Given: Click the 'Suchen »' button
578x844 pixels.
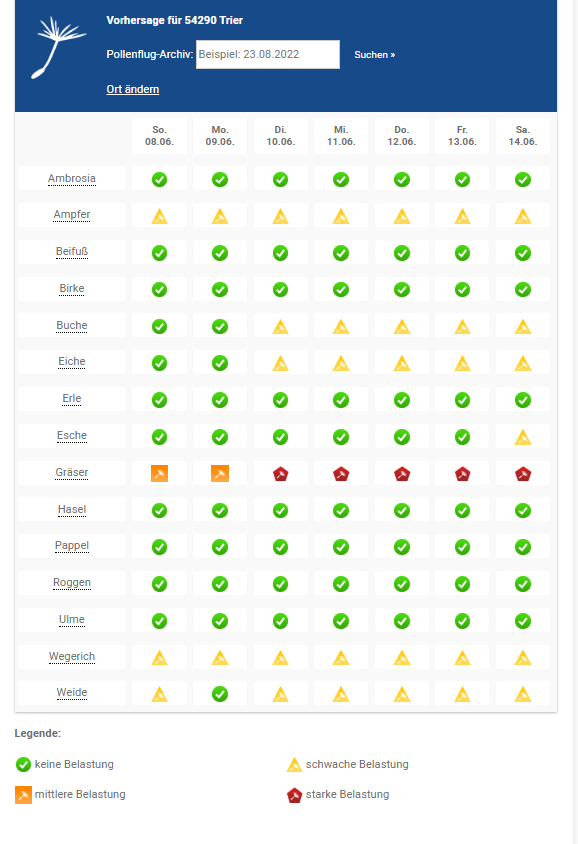Looking at the screenshot, I should coord(375,54).
